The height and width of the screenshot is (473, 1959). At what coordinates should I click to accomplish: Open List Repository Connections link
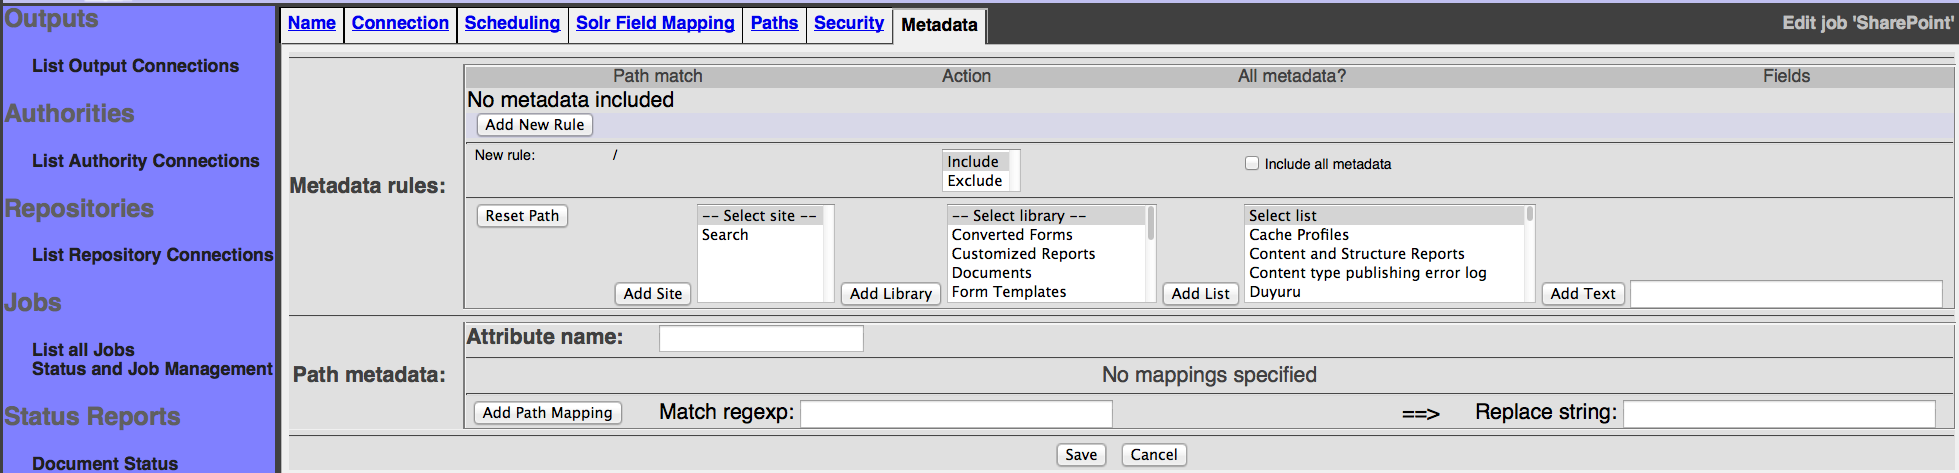(152, 255)
